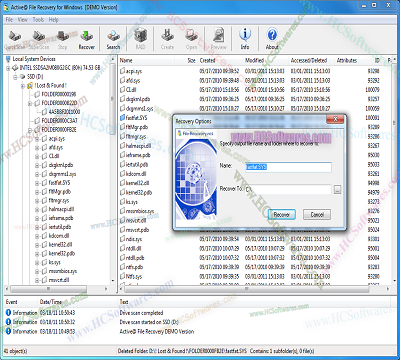Open the Help menu
Viewport: 400px width, 360px height.
pos(54,20)
